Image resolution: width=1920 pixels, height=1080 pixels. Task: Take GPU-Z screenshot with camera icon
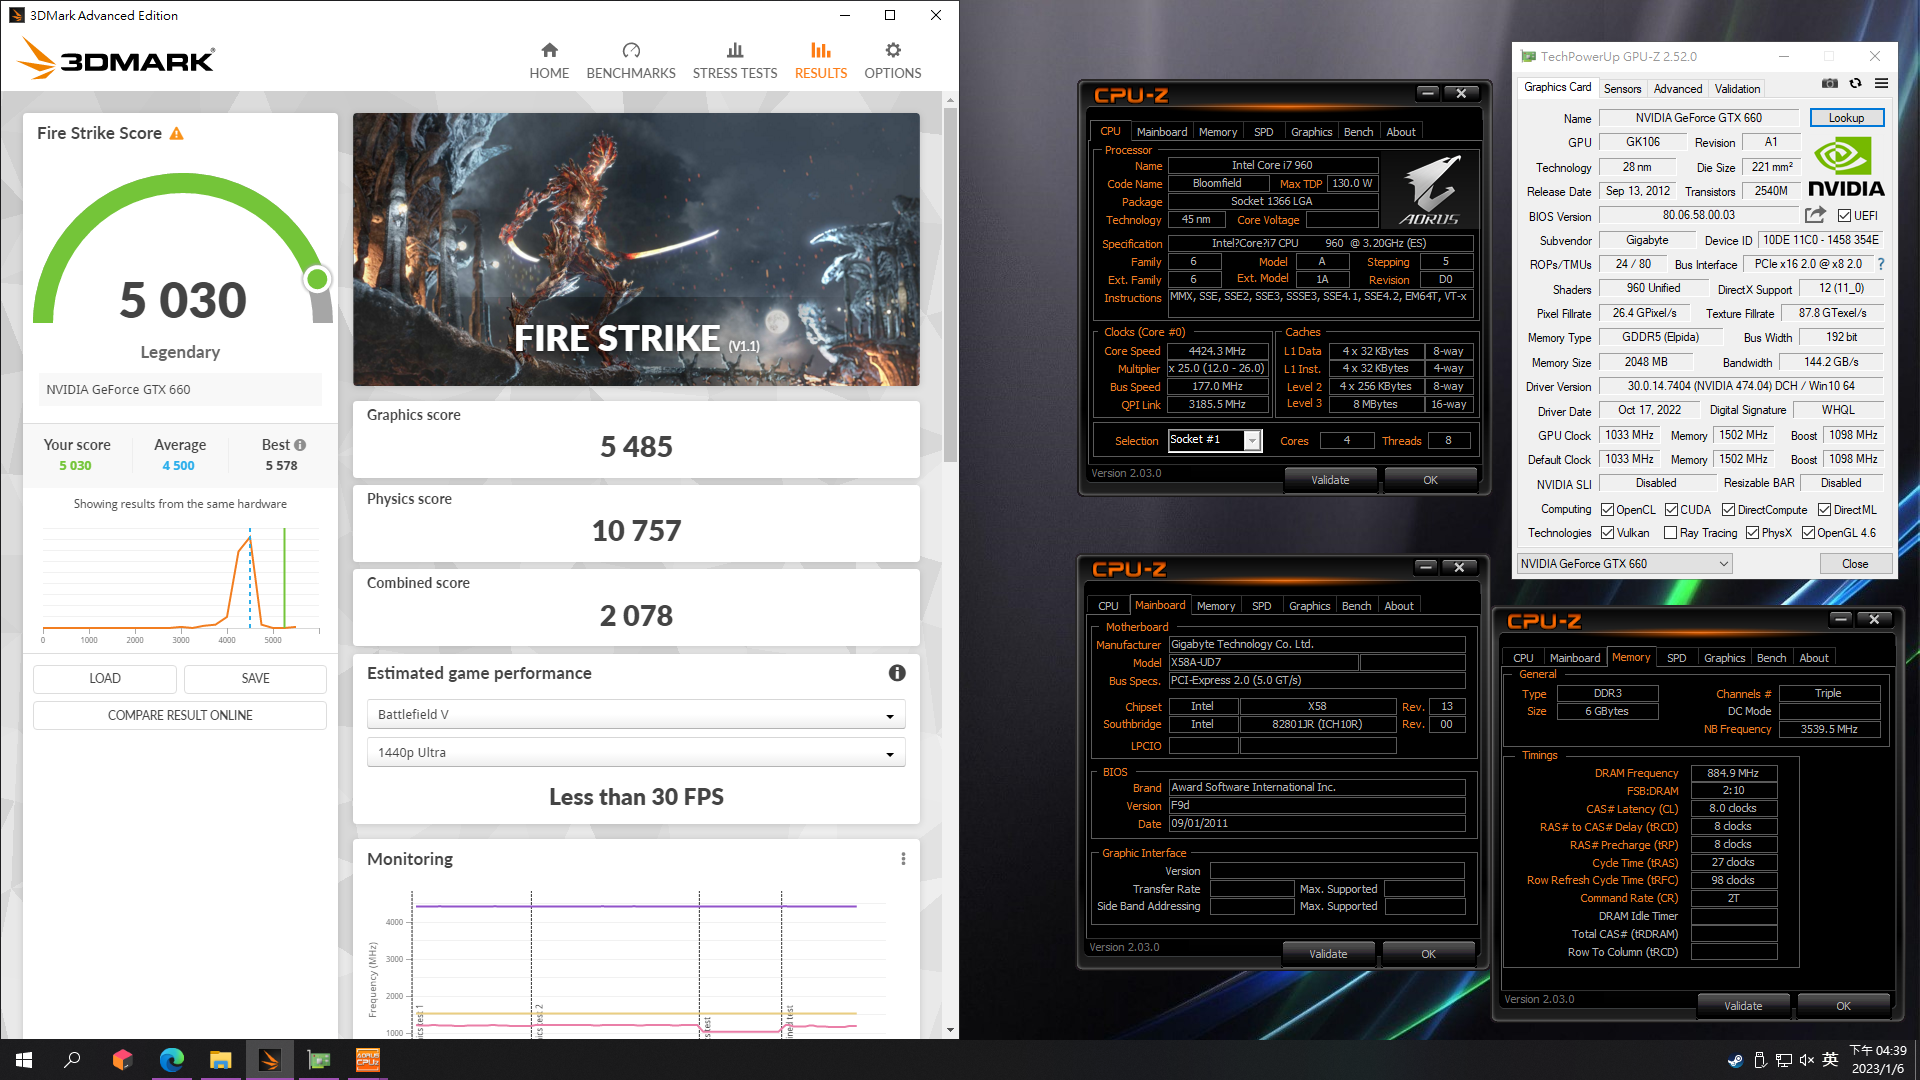pos(1830,84)
